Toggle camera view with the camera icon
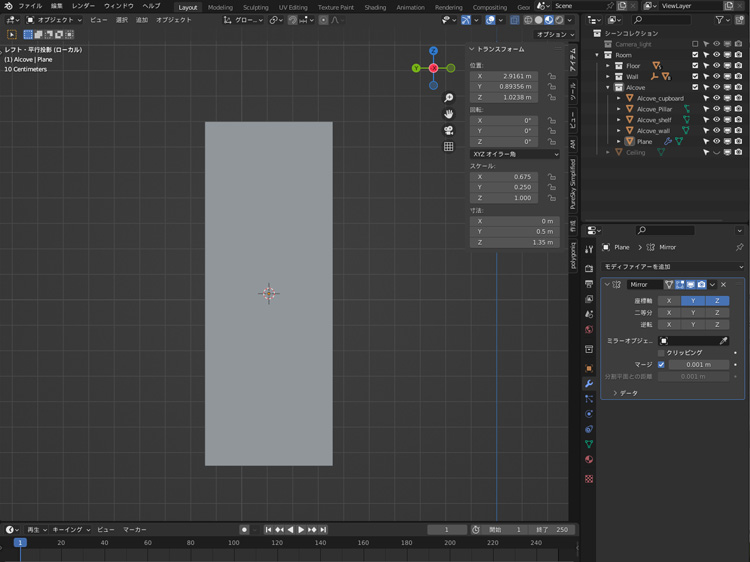 449,130
